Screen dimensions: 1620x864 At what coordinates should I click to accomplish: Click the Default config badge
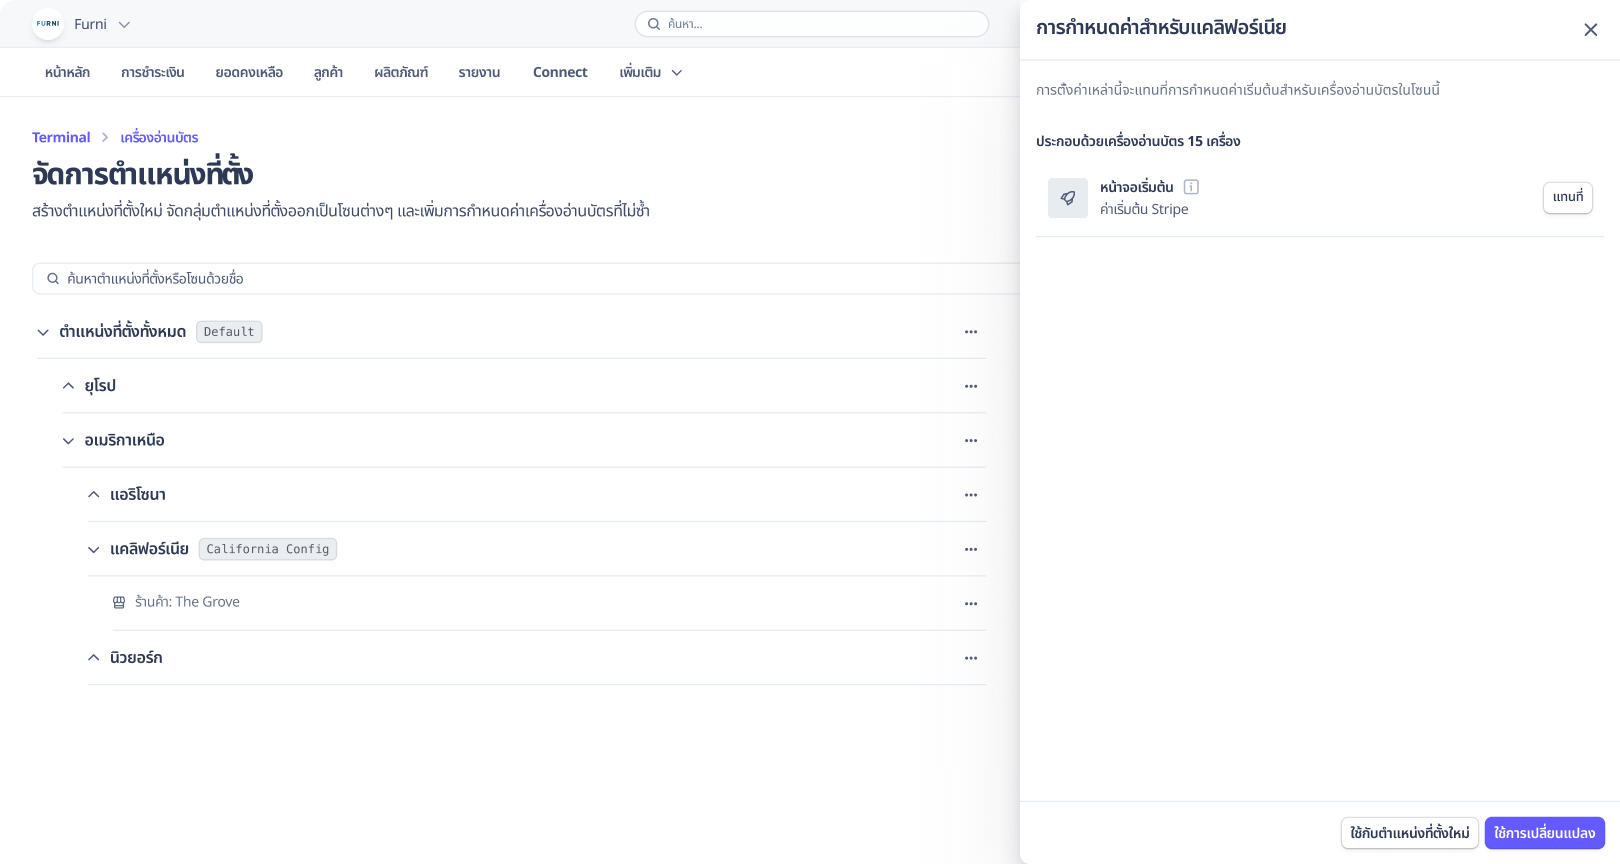(x=229, y=332)
